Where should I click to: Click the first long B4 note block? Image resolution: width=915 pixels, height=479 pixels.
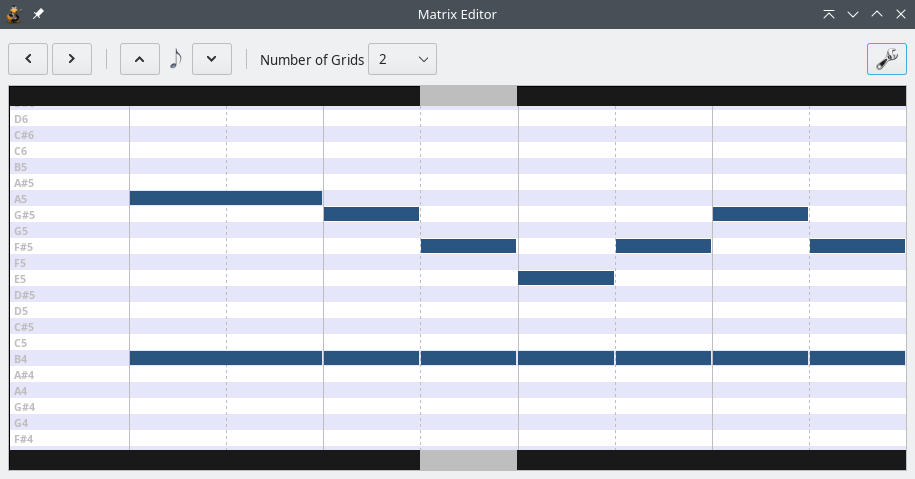225,358
